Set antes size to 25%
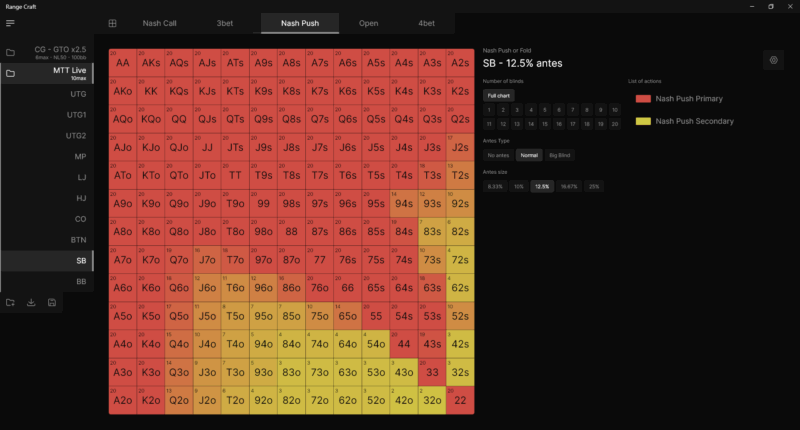The width and height of the screenshot is (800, 430). pyautogui.click(x=594, y=186)
